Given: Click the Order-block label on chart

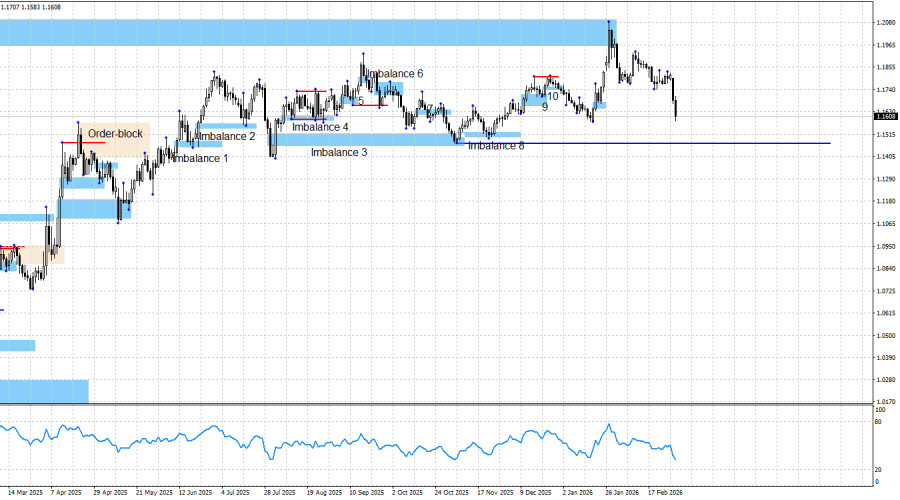Looking at the screenshot, I should (x=115, y=133).
